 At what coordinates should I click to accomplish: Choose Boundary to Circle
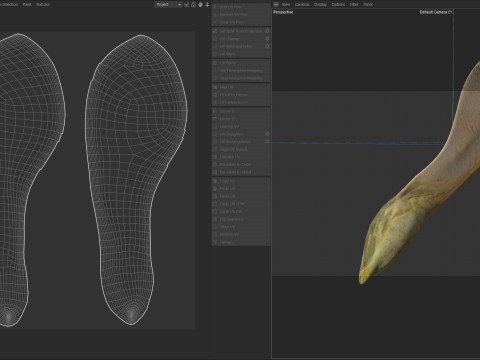click(241, 165)
